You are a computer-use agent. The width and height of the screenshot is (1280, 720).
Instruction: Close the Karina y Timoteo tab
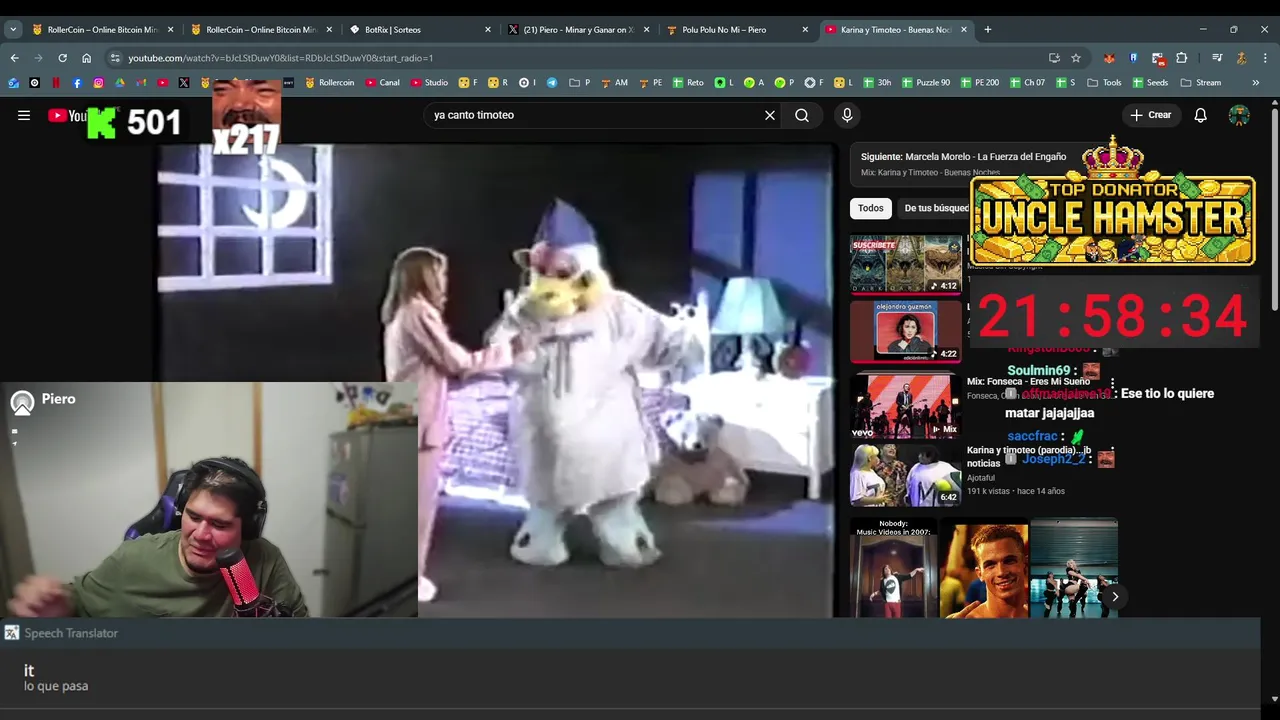964,30
